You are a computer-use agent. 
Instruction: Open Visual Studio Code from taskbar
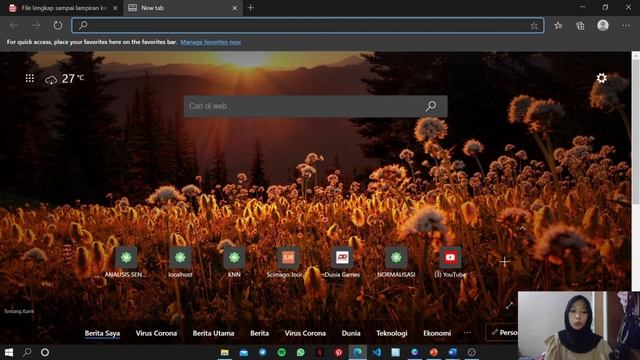(376, 352)
